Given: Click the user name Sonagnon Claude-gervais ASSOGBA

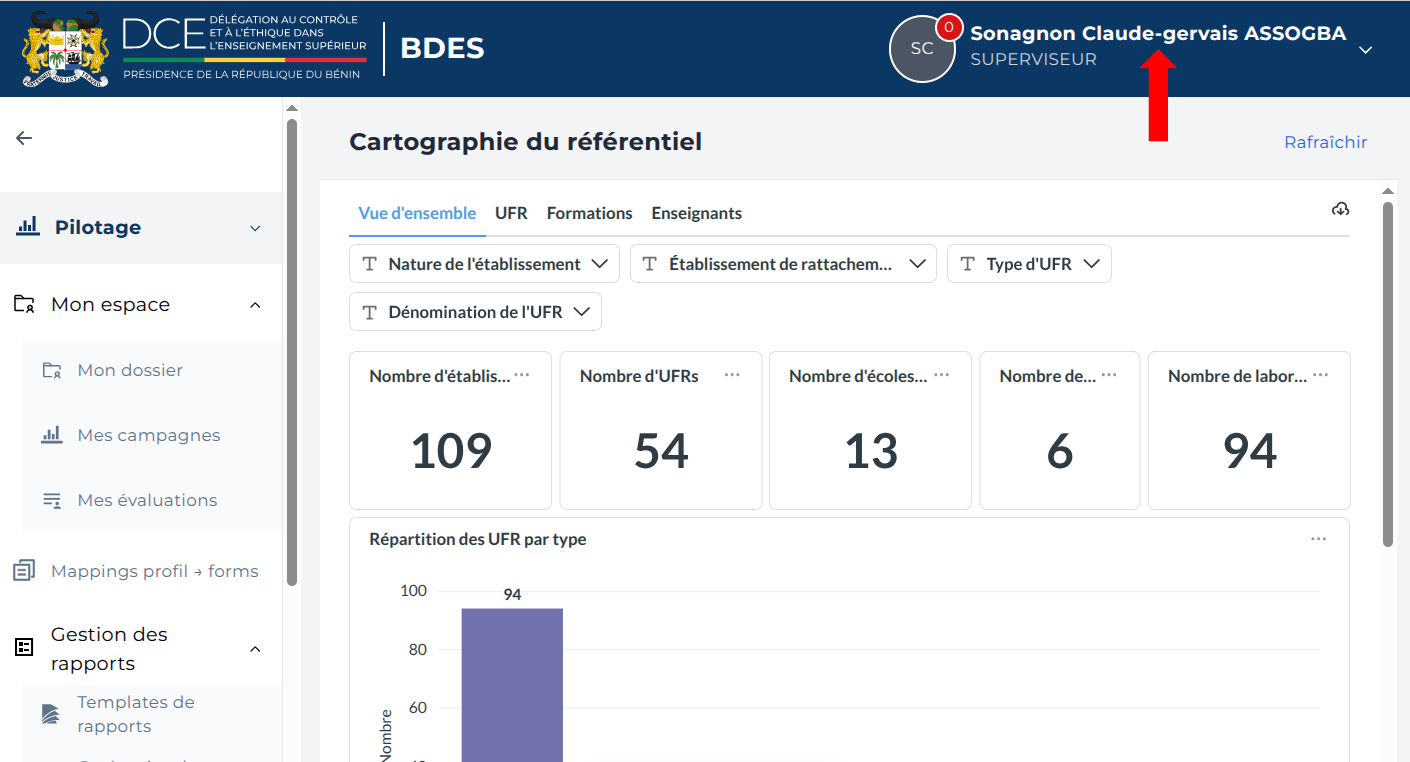Looking at the screenshot, I should [x=1158, y=33].
